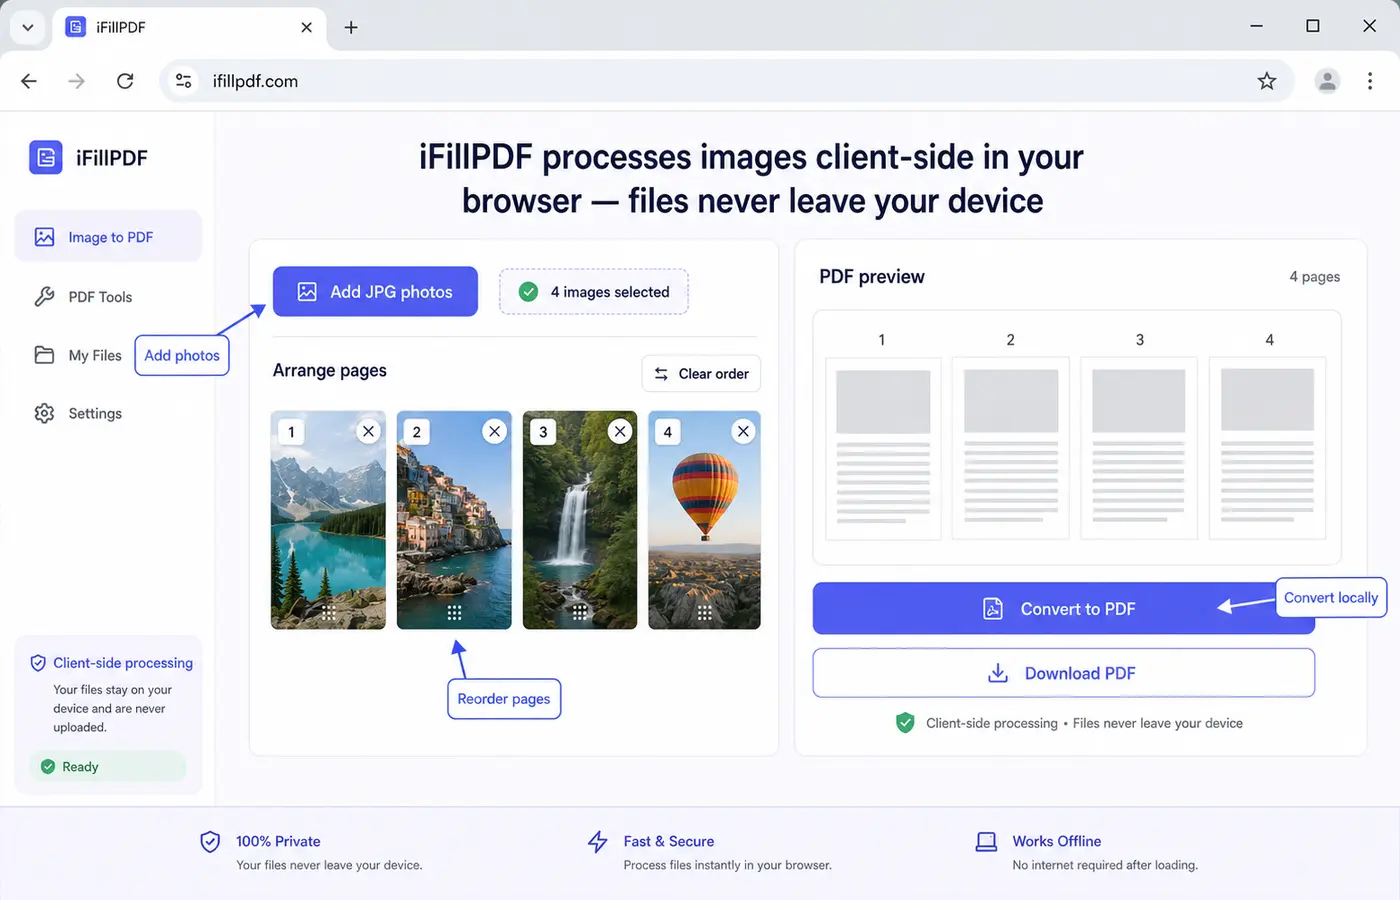Bookmark this page with the star icon
Viewport: 1400px width, 900px height.
tap(1267, 81)
